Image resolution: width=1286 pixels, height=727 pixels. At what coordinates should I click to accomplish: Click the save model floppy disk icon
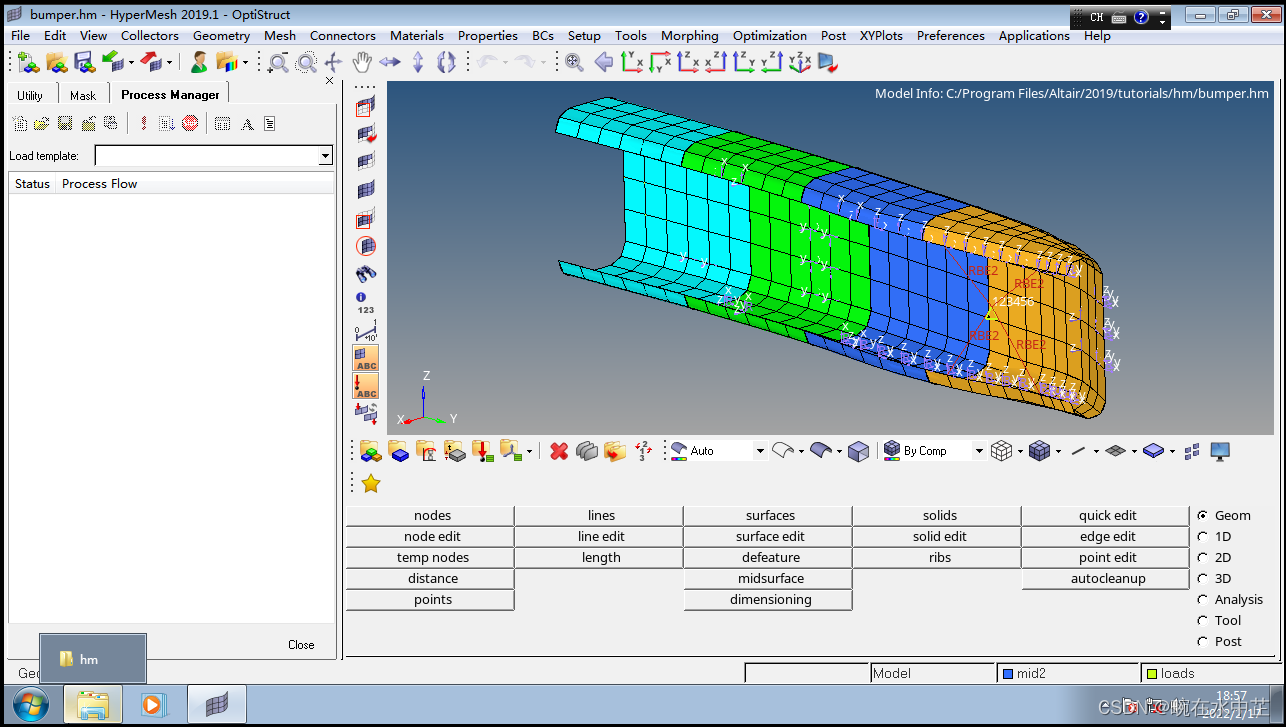(85, 62)
